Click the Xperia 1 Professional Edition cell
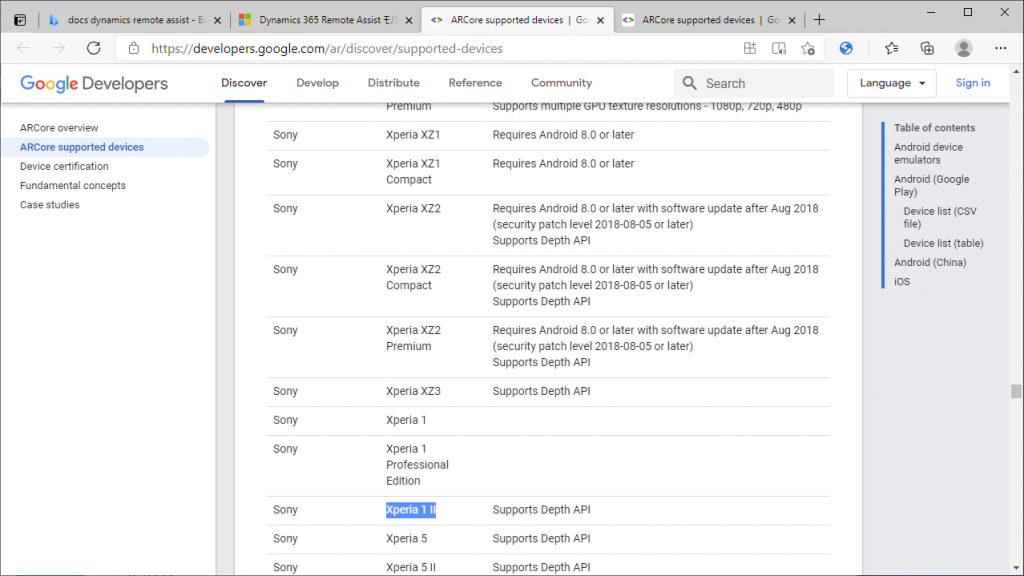Screen dimensions: 1024x576 (417, 465)
